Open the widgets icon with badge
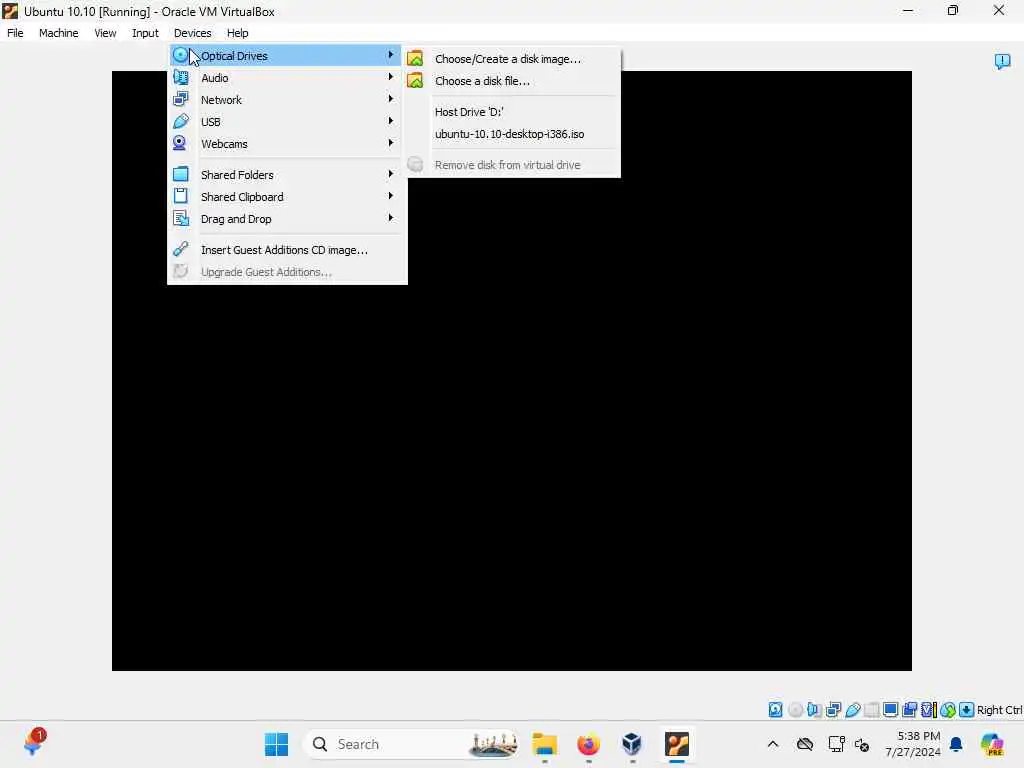The height and width of the screenshot is (768, 1024). [34, 743]
